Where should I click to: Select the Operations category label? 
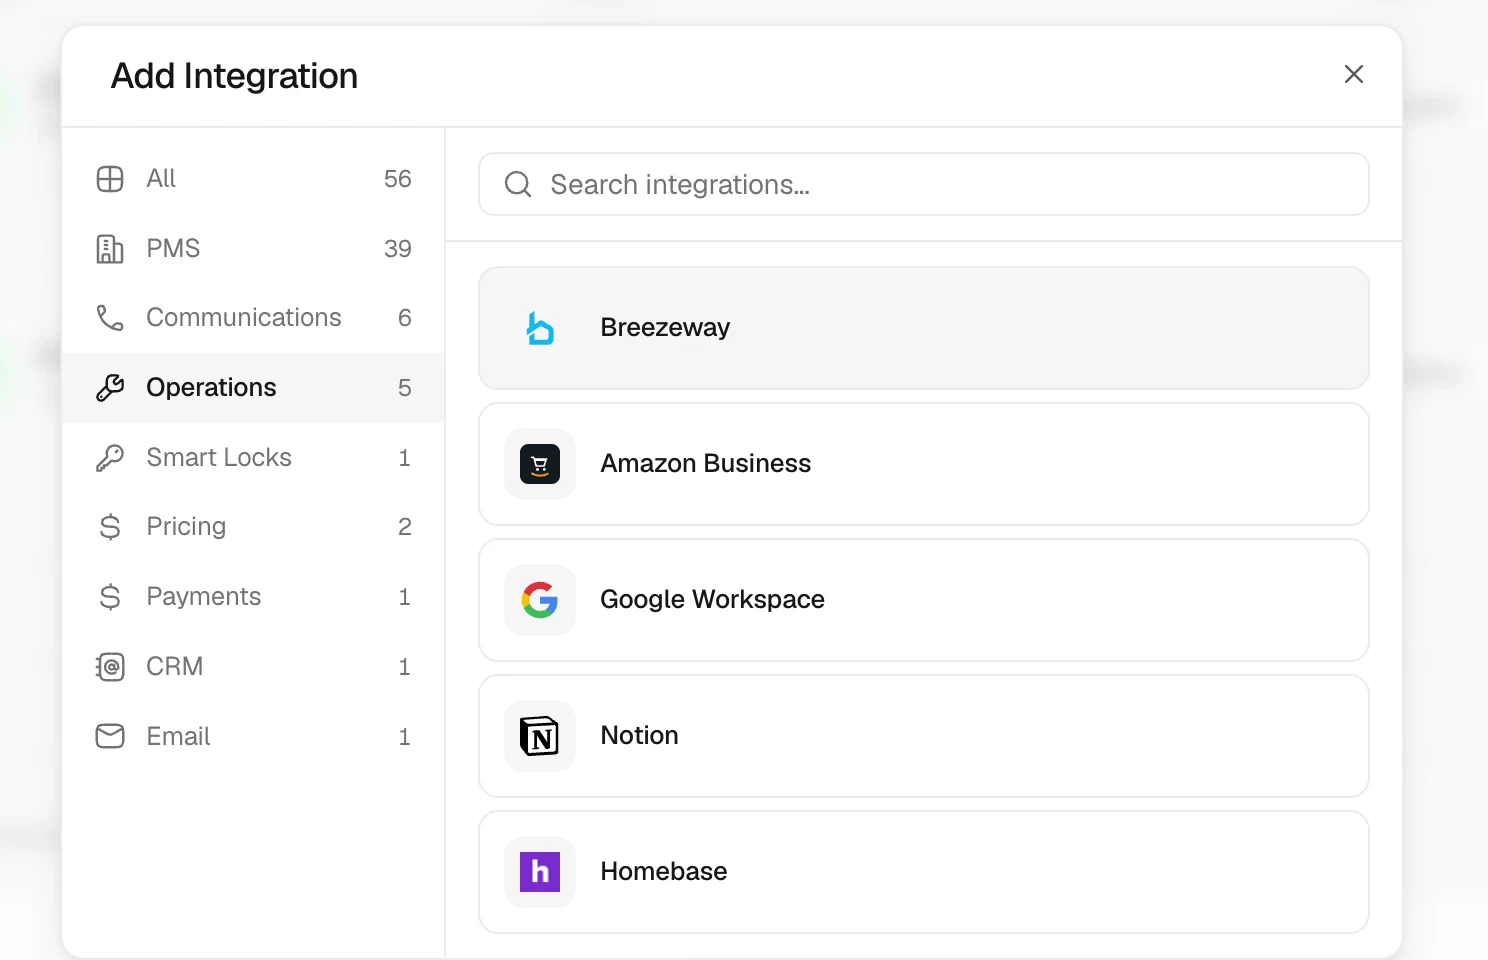211,388
